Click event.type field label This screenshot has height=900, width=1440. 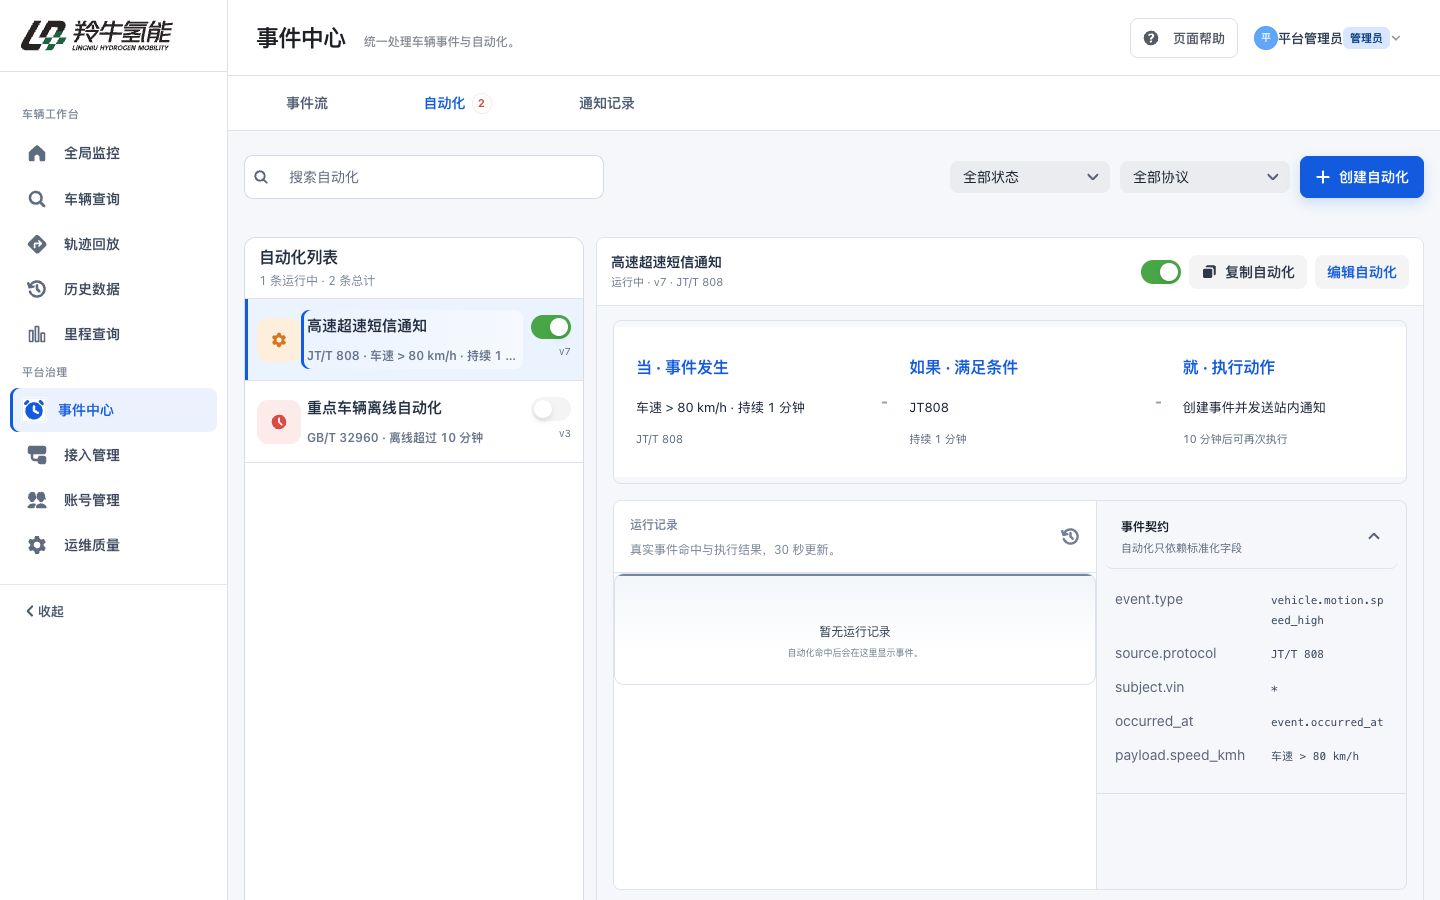pos(1149,599)
